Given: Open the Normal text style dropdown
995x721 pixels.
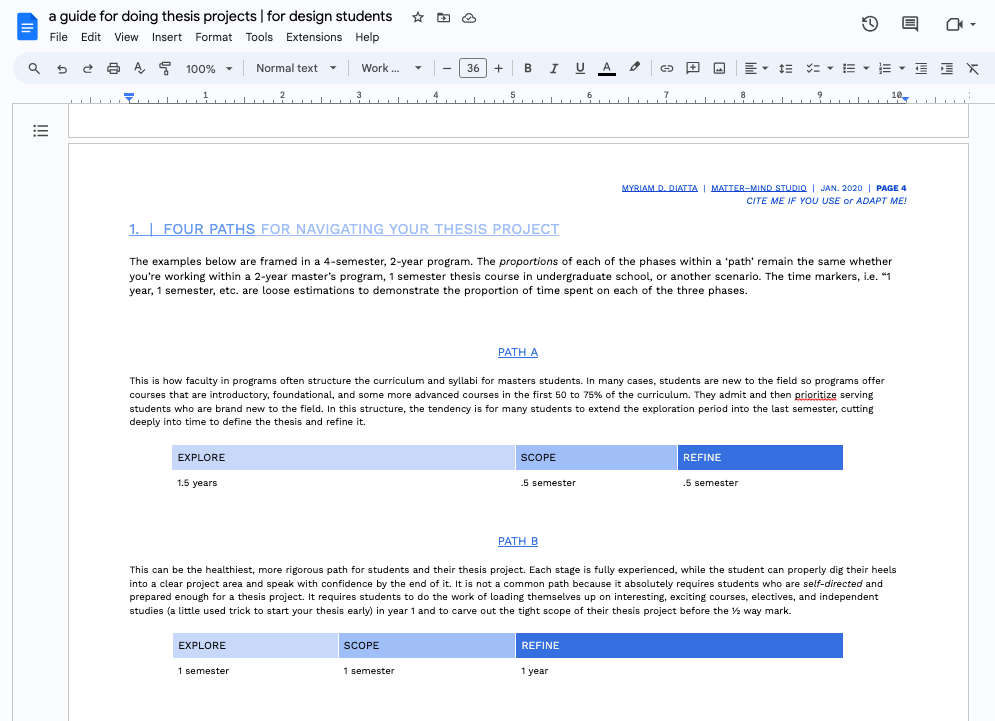Looking at the screenshot, I should [294, 68].
